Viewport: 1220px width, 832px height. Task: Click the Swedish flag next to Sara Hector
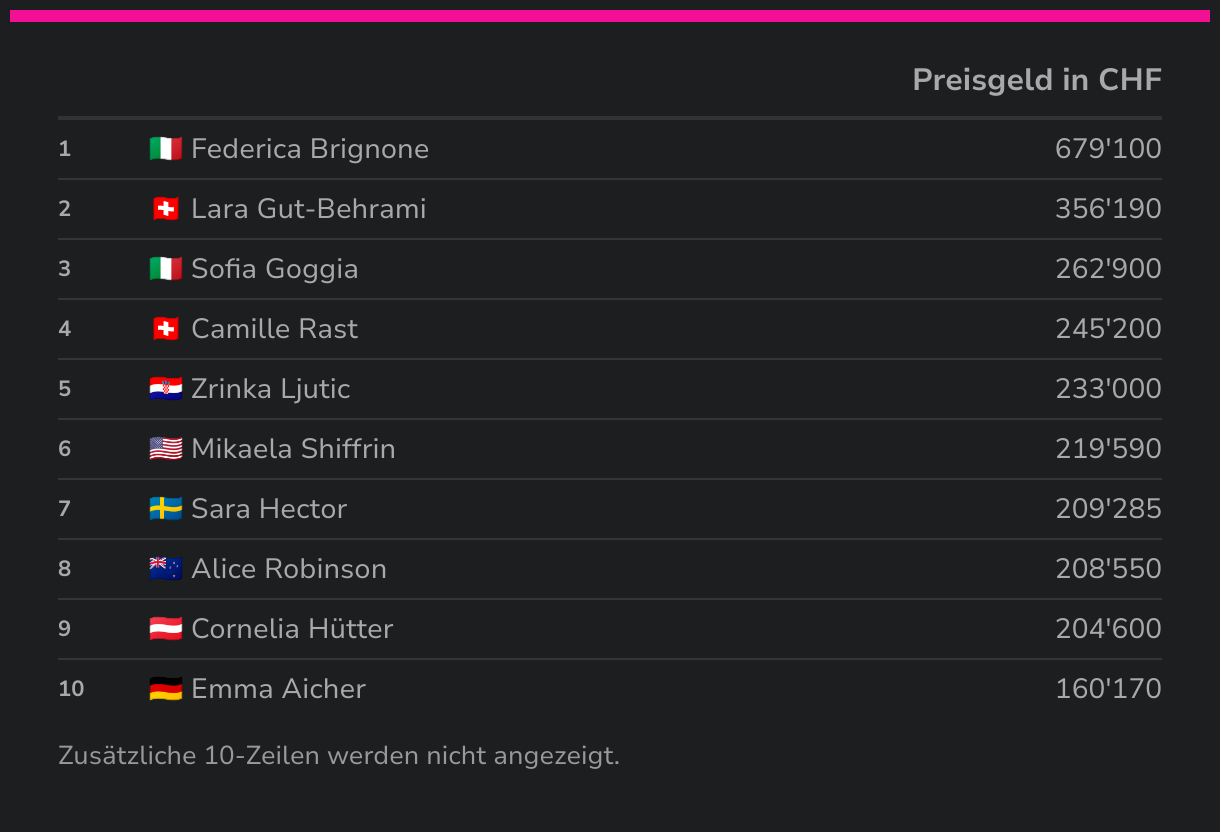tap(166, 509)
